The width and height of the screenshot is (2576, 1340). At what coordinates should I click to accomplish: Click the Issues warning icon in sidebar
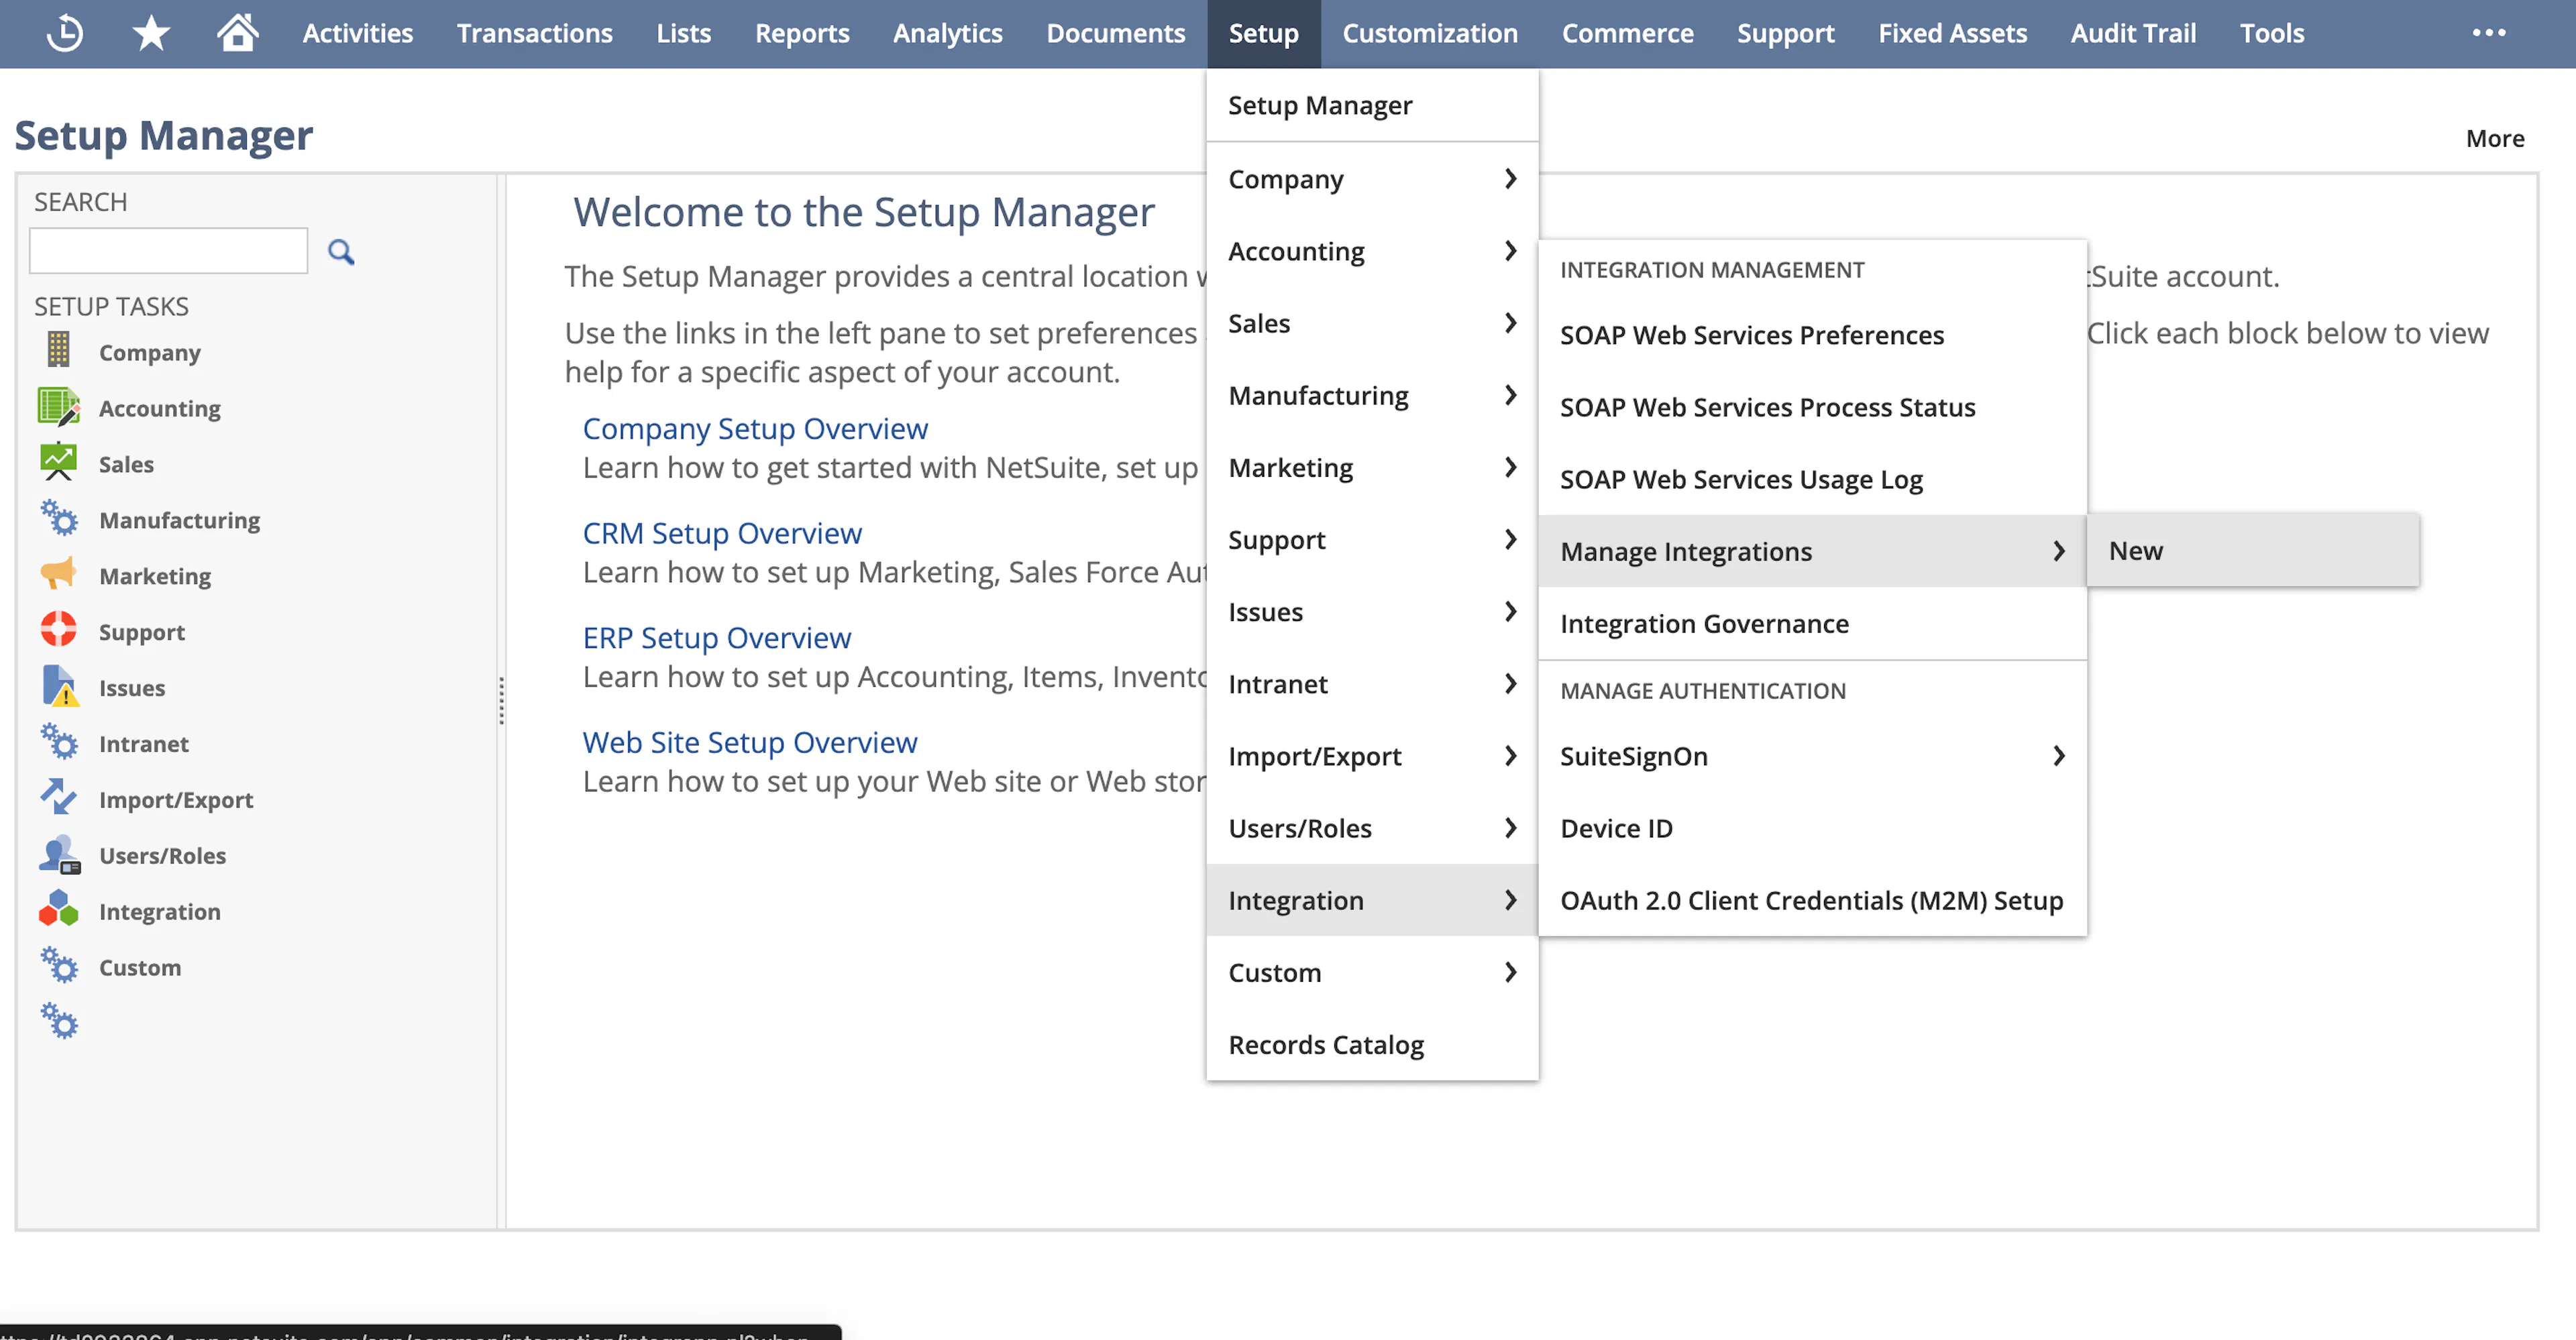click(60, 686)
